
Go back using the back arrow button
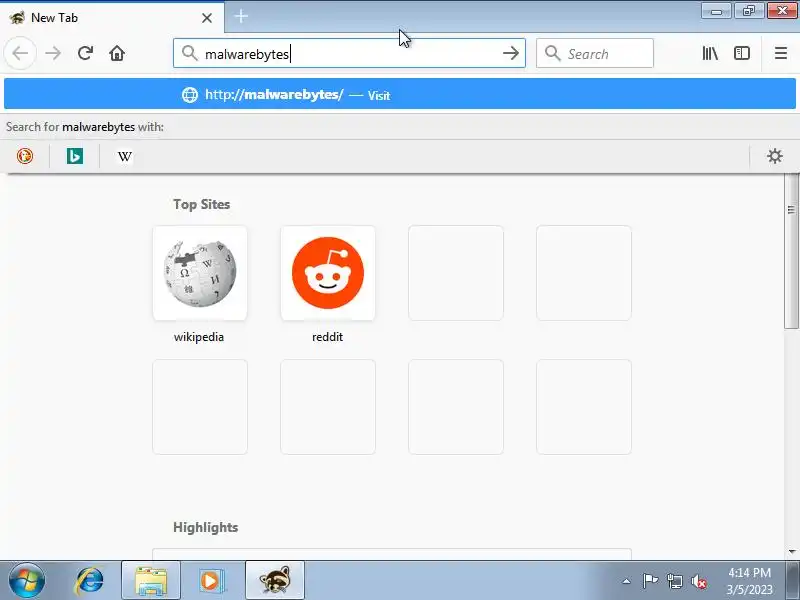[20, 53]
